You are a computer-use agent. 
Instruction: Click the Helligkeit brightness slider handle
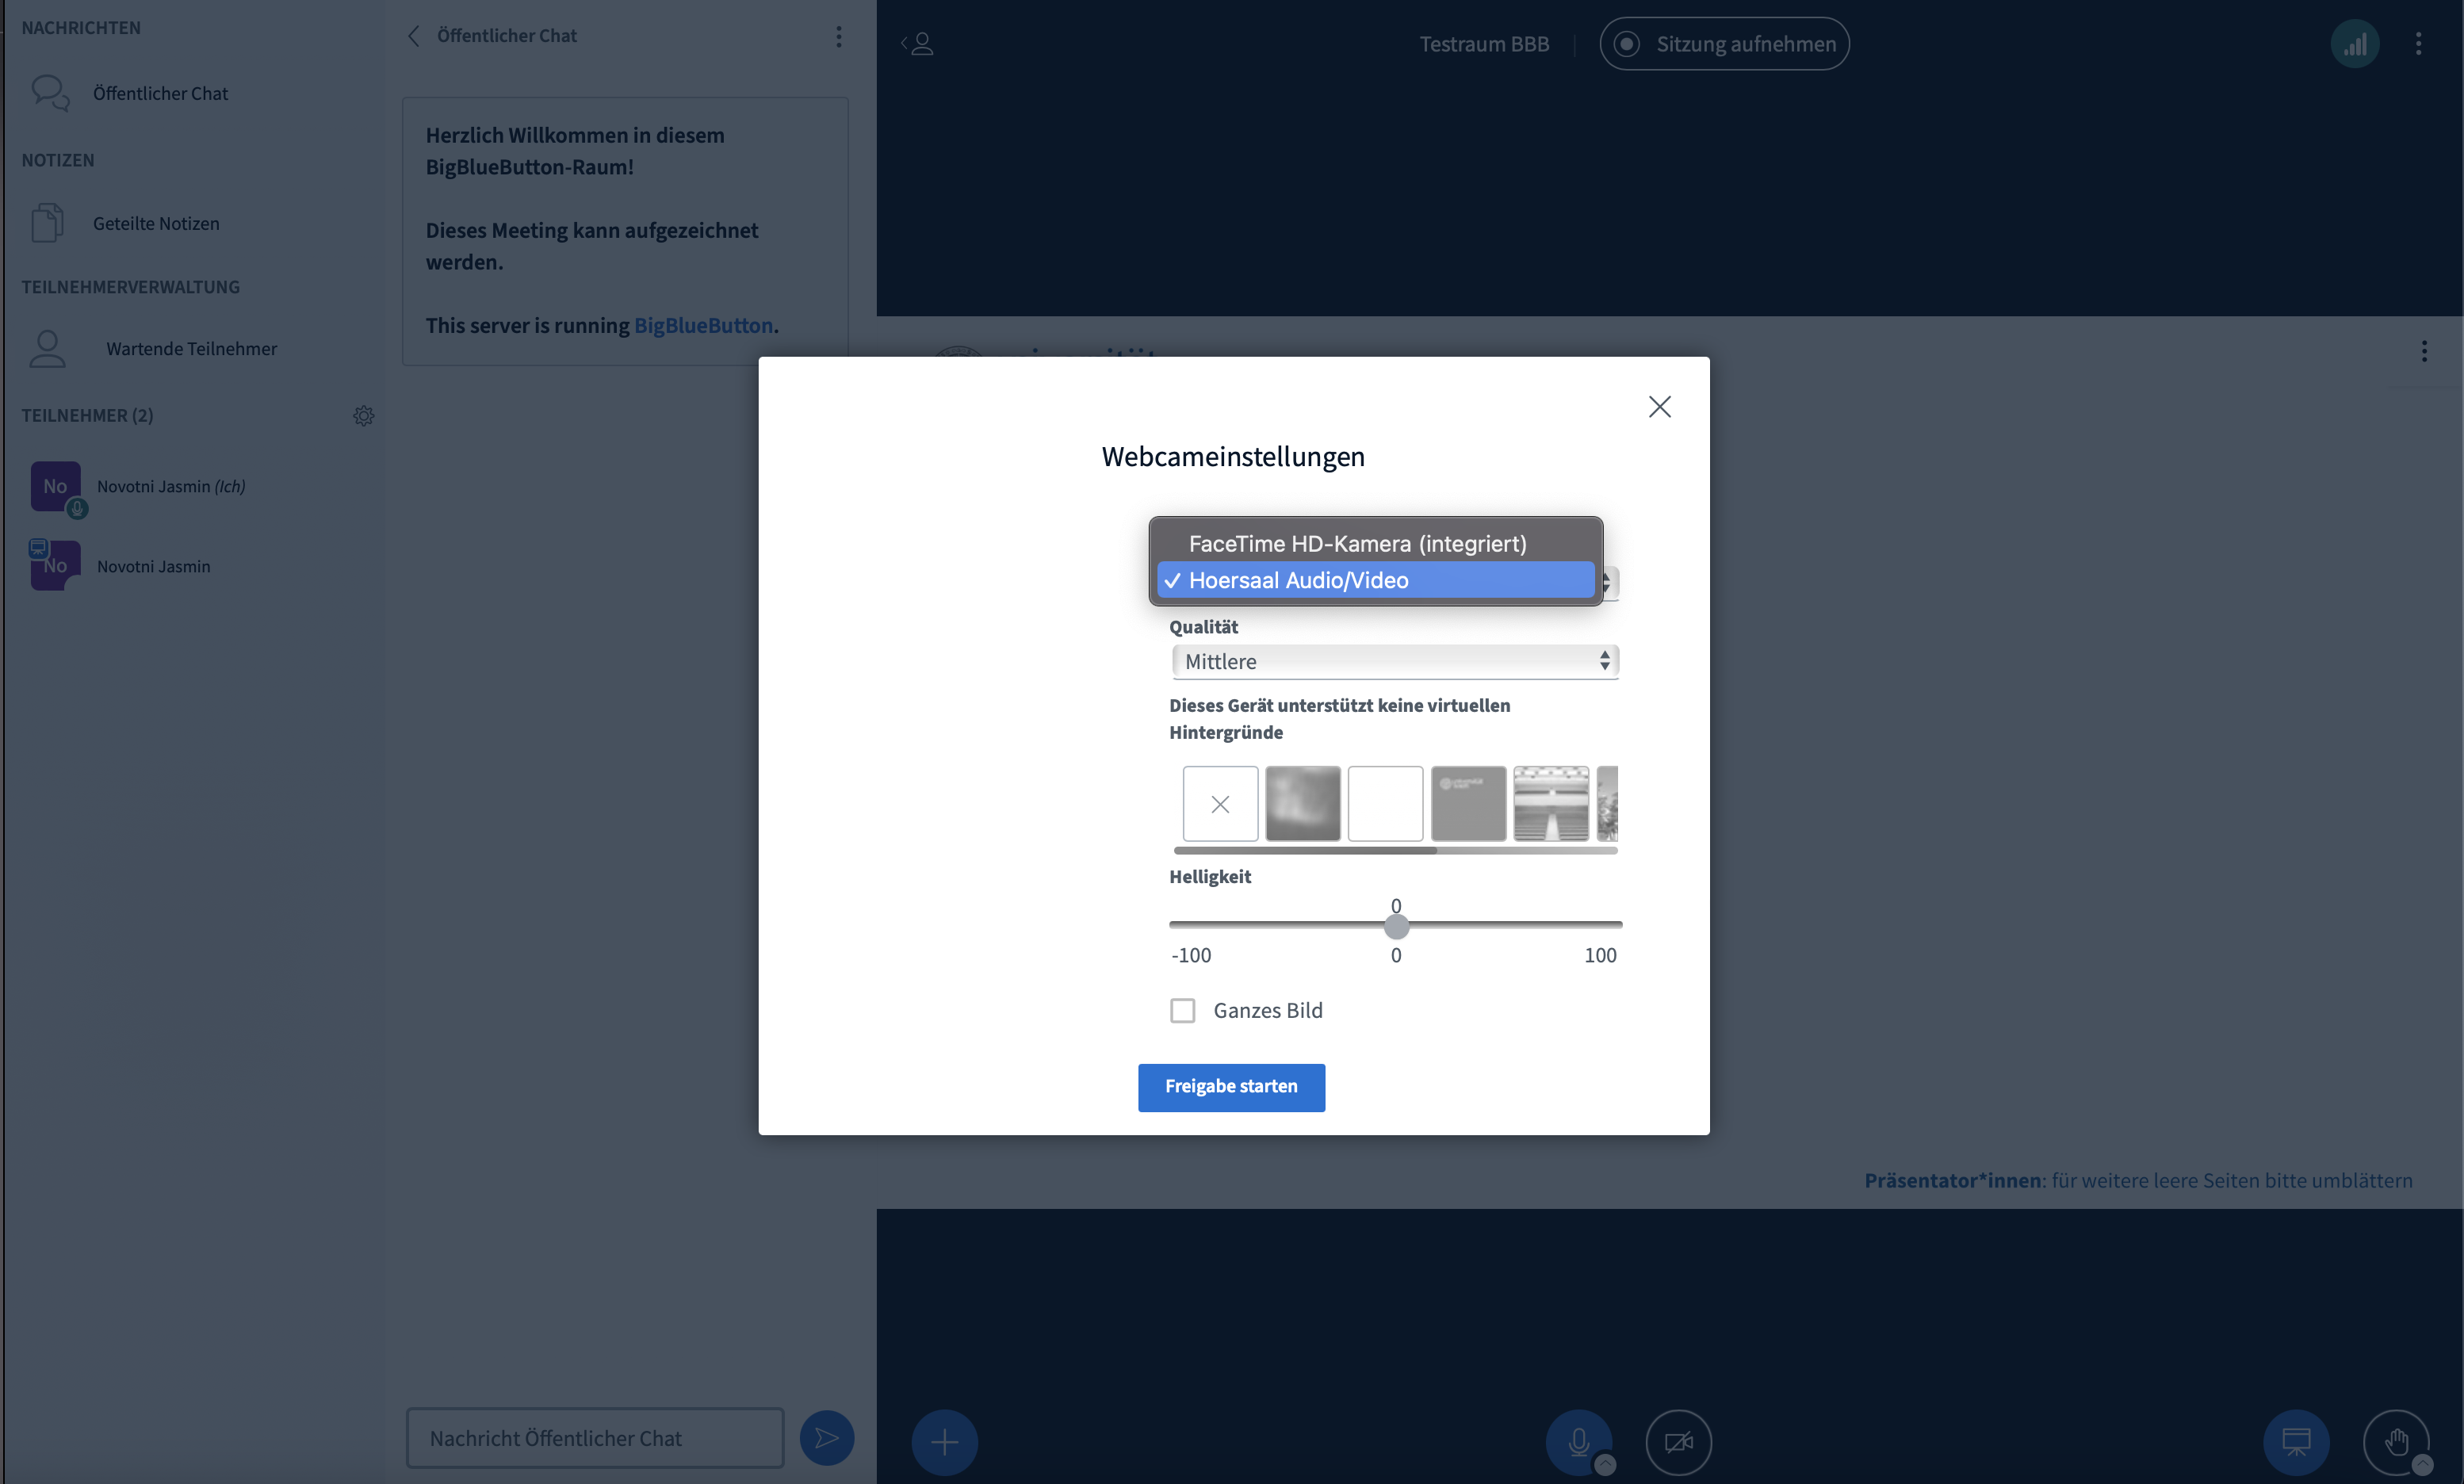click(1396, 926)
